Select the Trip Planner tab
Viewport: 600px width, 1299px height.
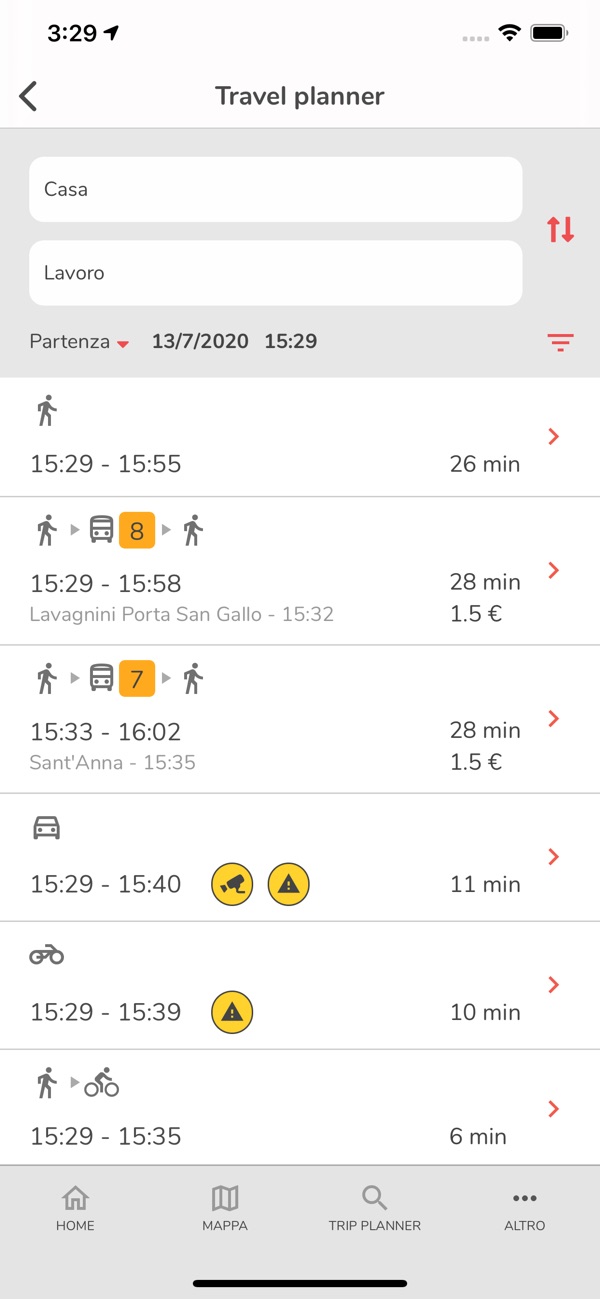375,1208
